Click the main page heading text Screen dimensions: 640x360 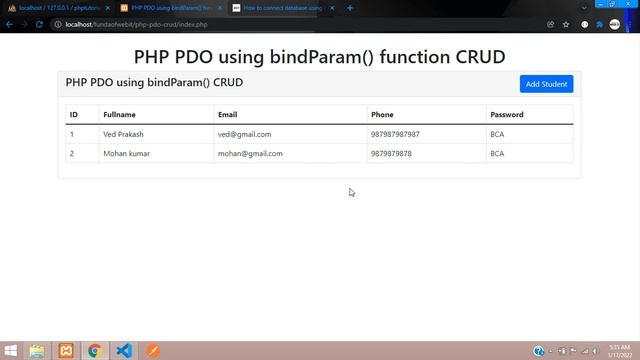click(x=320, y=57)
